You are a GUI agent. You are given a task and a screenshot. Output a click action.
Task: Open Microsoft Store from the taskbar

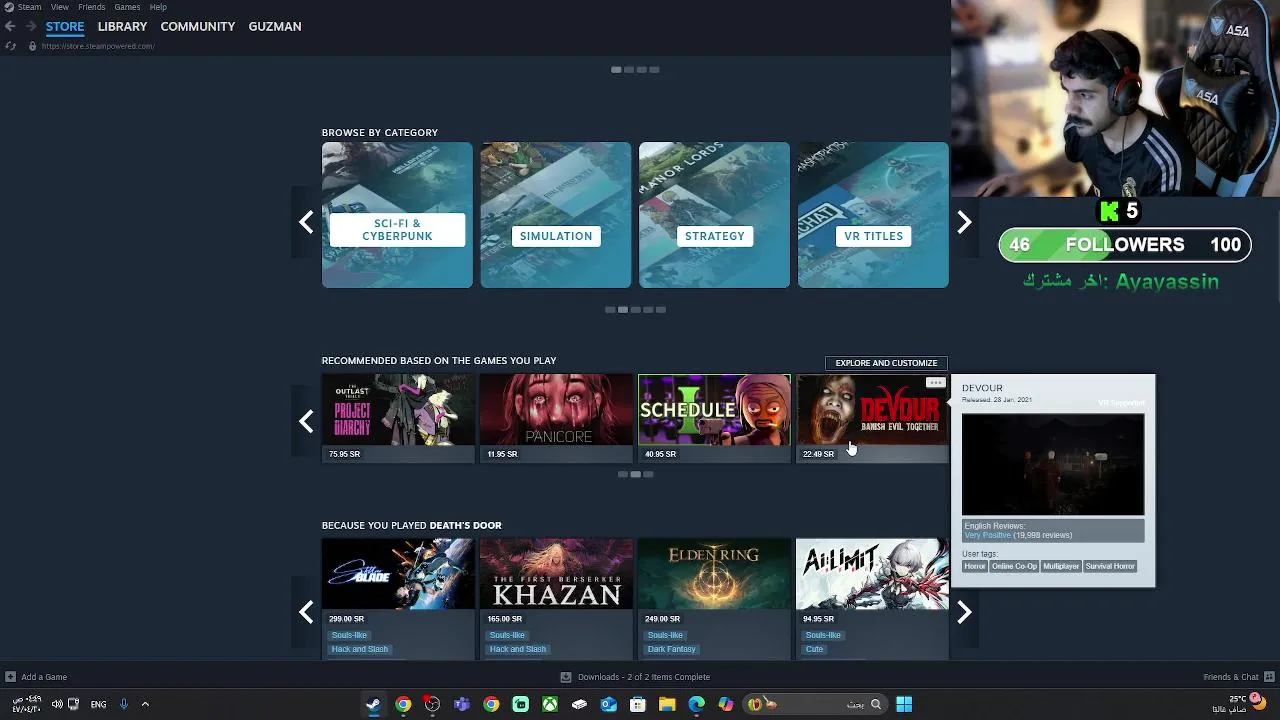pos(638,704)
